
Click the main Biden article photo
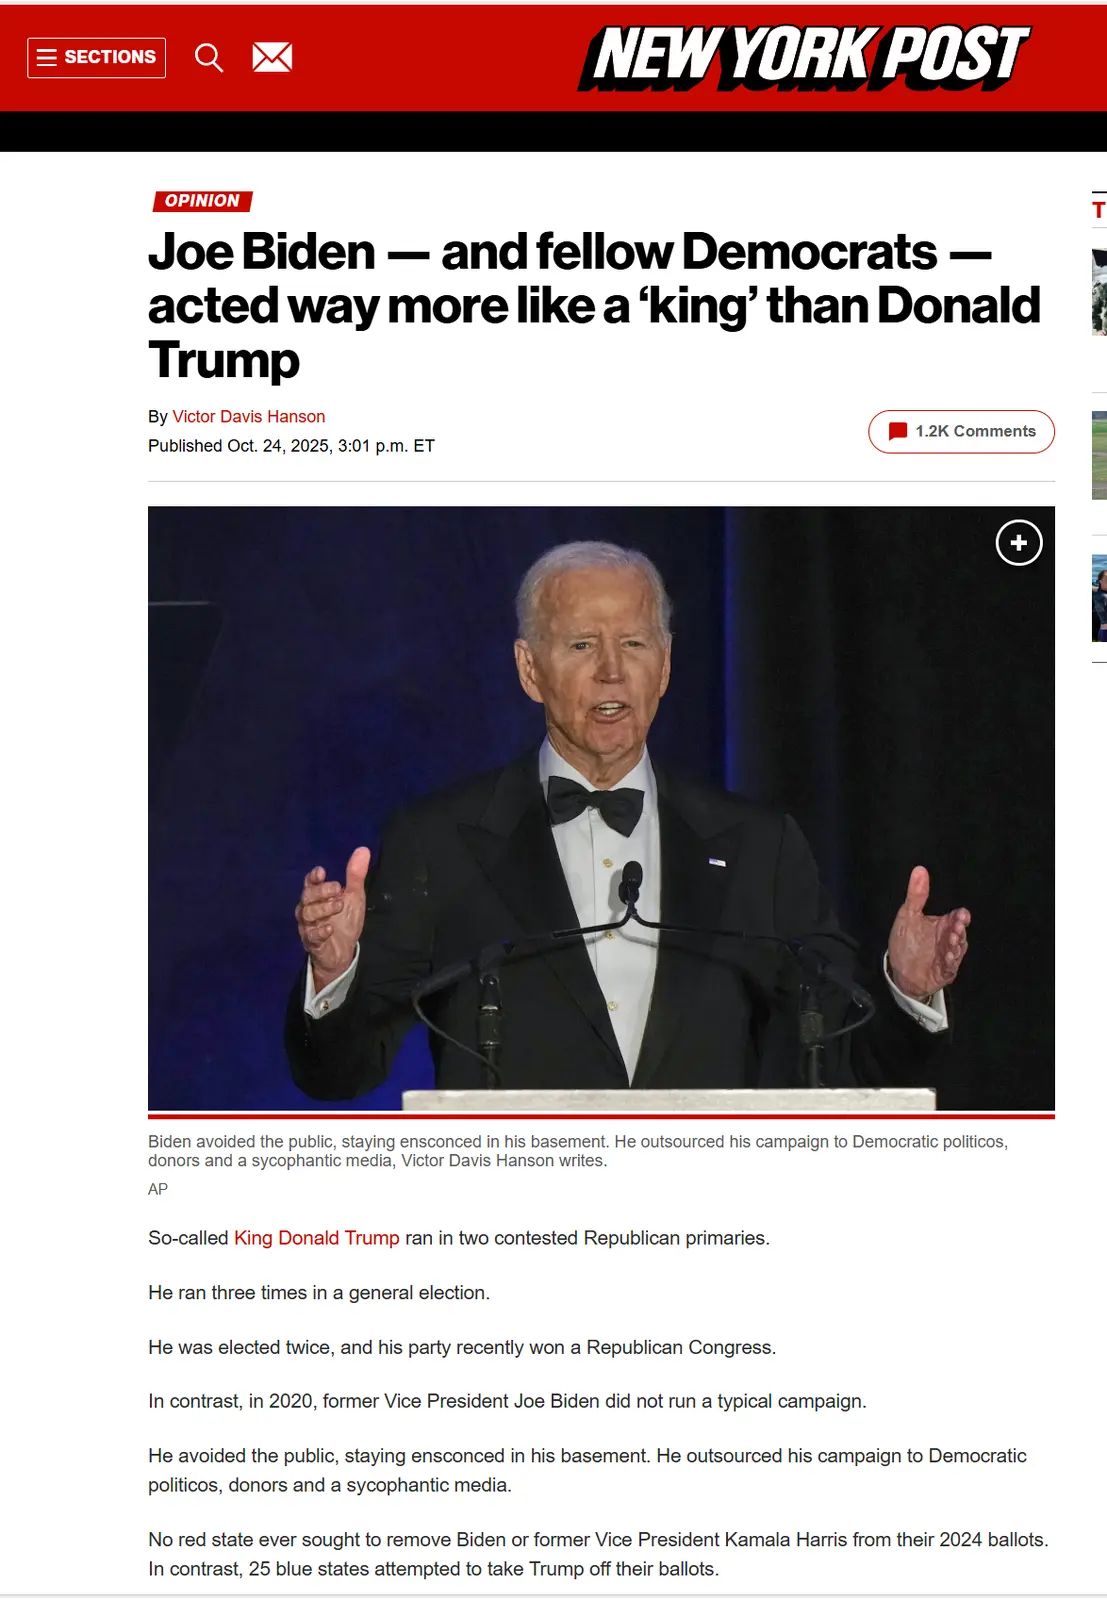pyautogui.click(x=601, y=808)
